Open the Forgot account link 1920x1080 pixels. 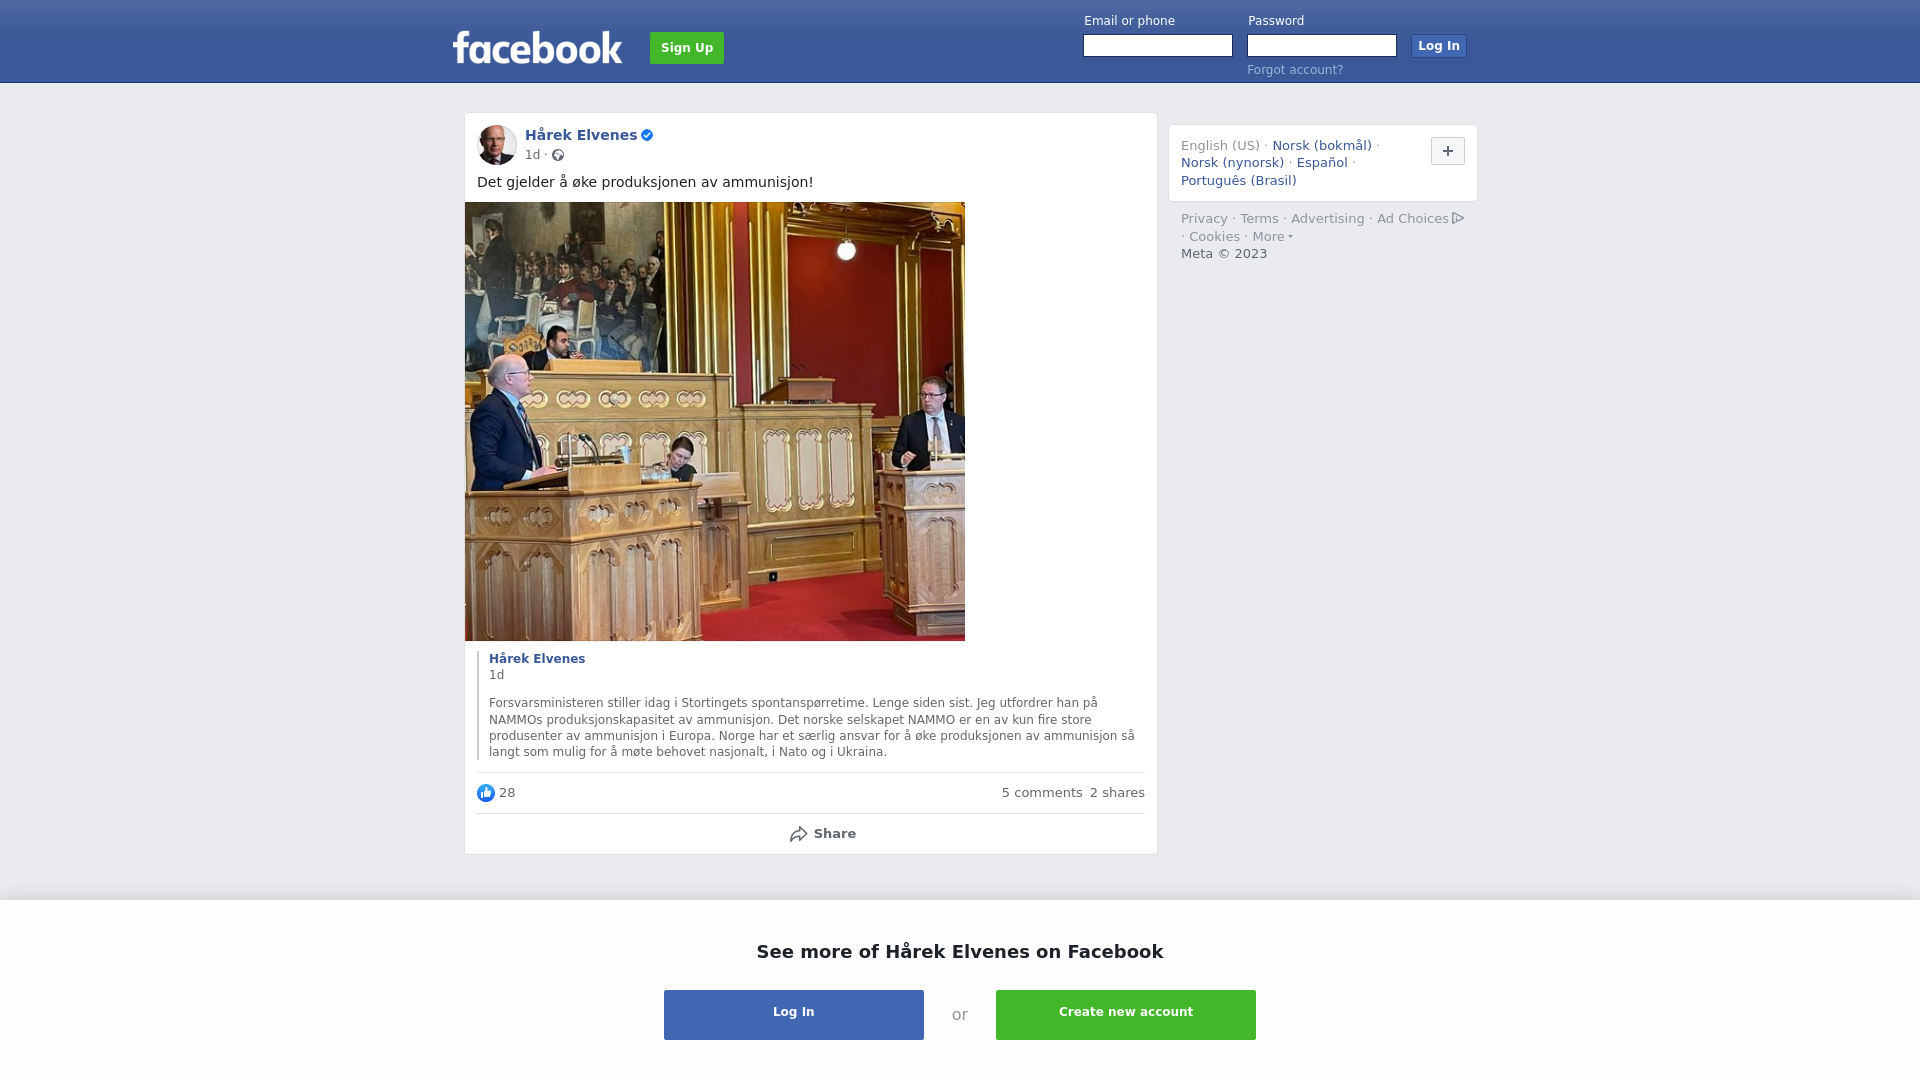(1295, 70)
